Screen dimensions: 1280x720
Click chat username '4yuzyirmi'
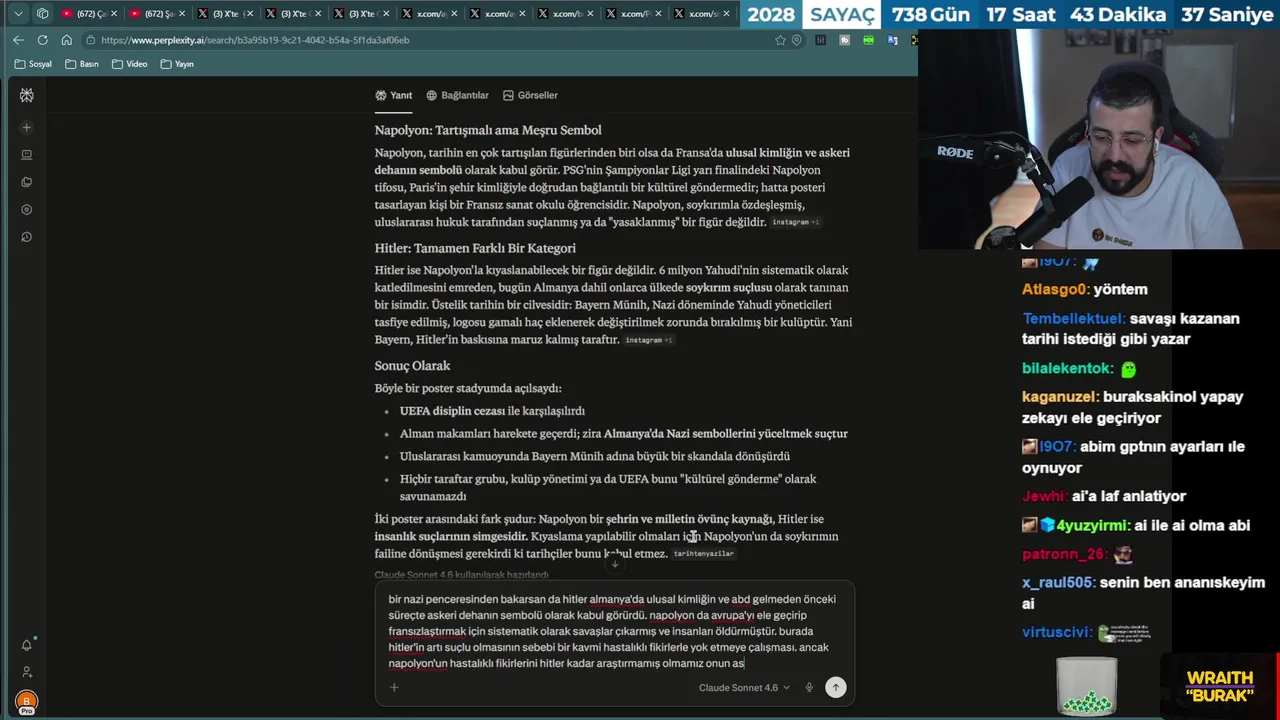point(1093,525)
